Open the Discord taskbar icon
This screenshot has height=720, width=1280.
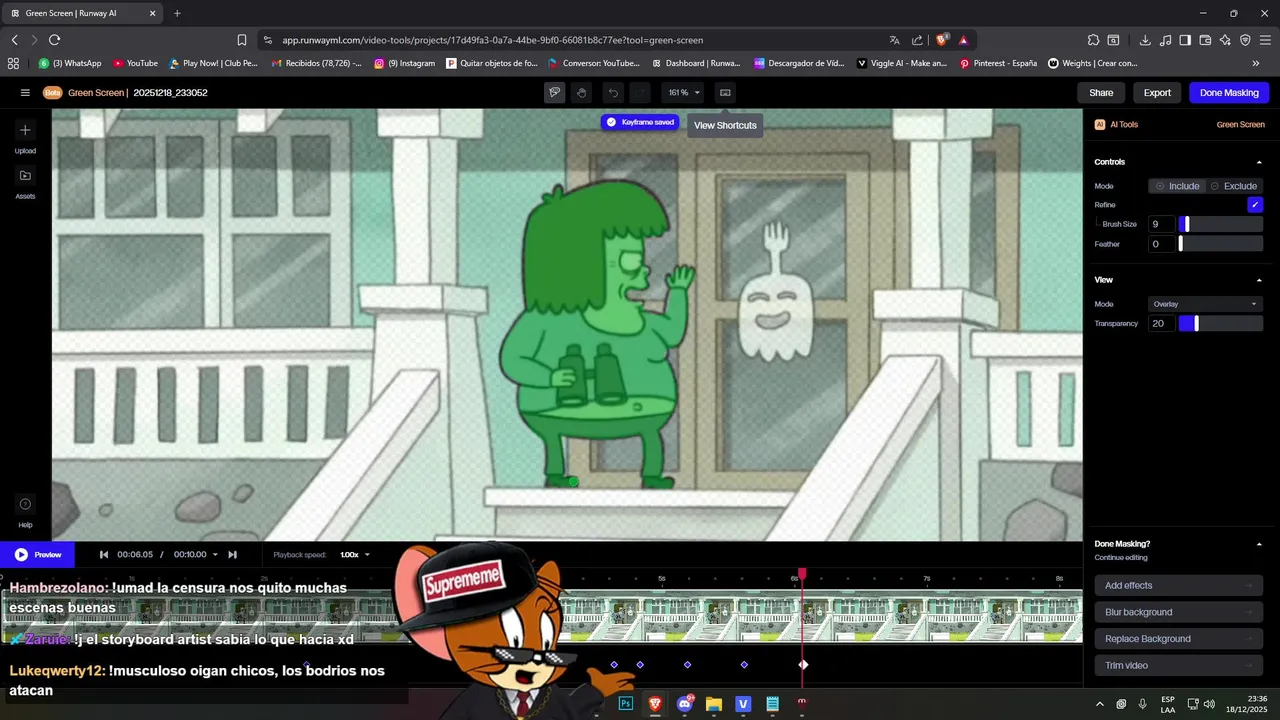(x=684, y=704)
